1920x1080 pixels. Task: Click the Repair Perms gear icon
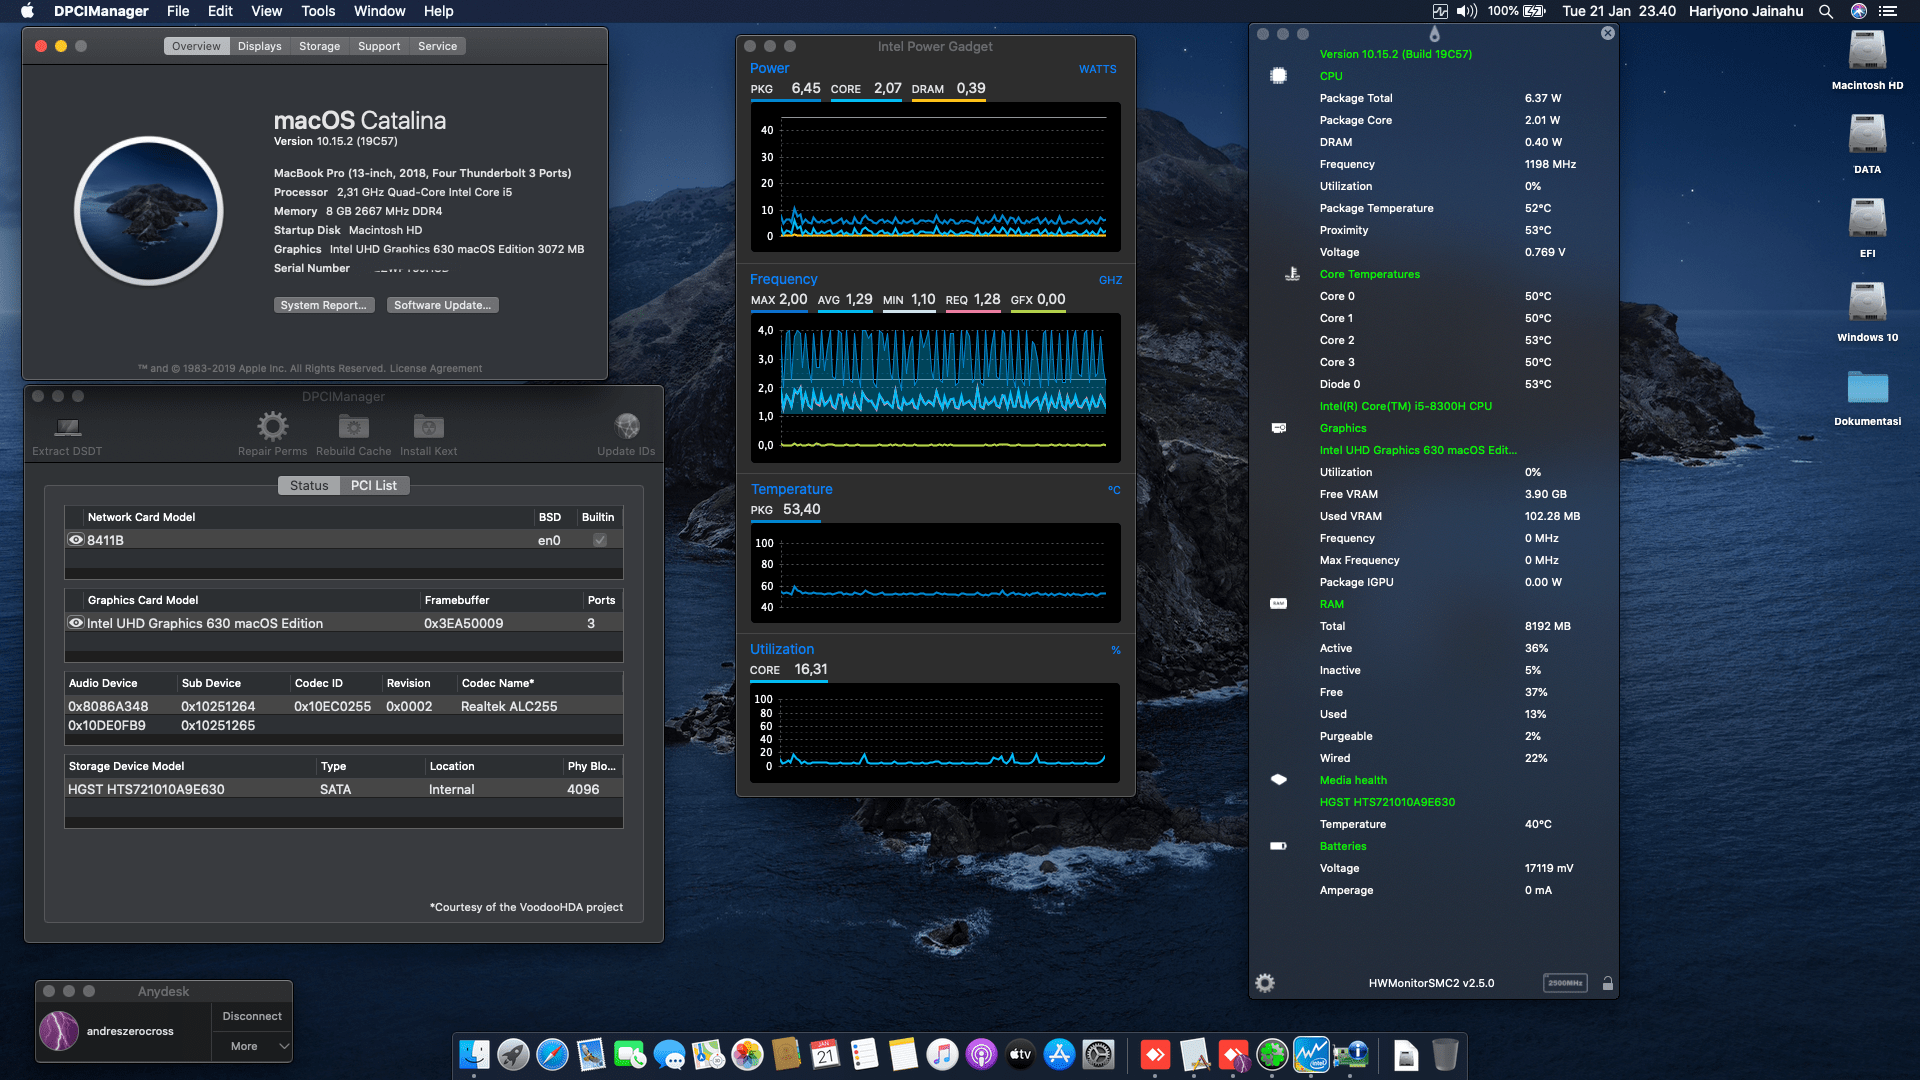tap(272, 427)
